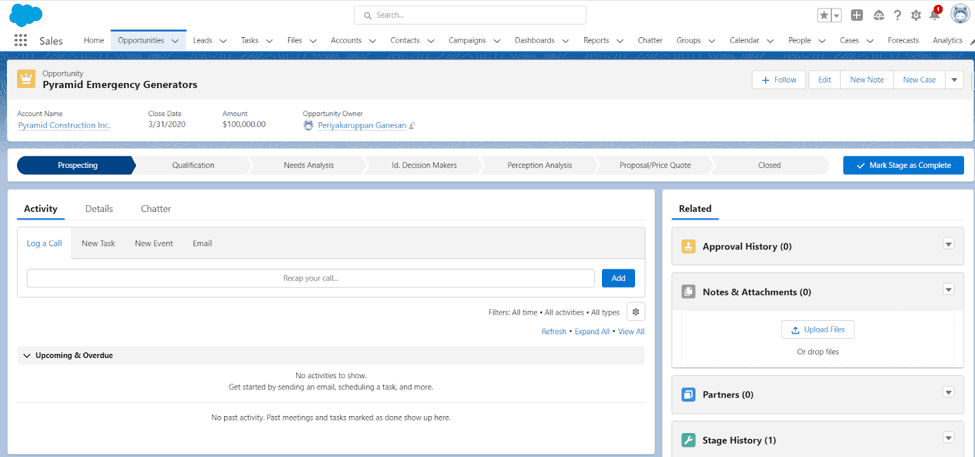Screen dimensions: 975x457
Task: Open the Notes & Attachments actions dropdown
Action: [x=948, y=289]
